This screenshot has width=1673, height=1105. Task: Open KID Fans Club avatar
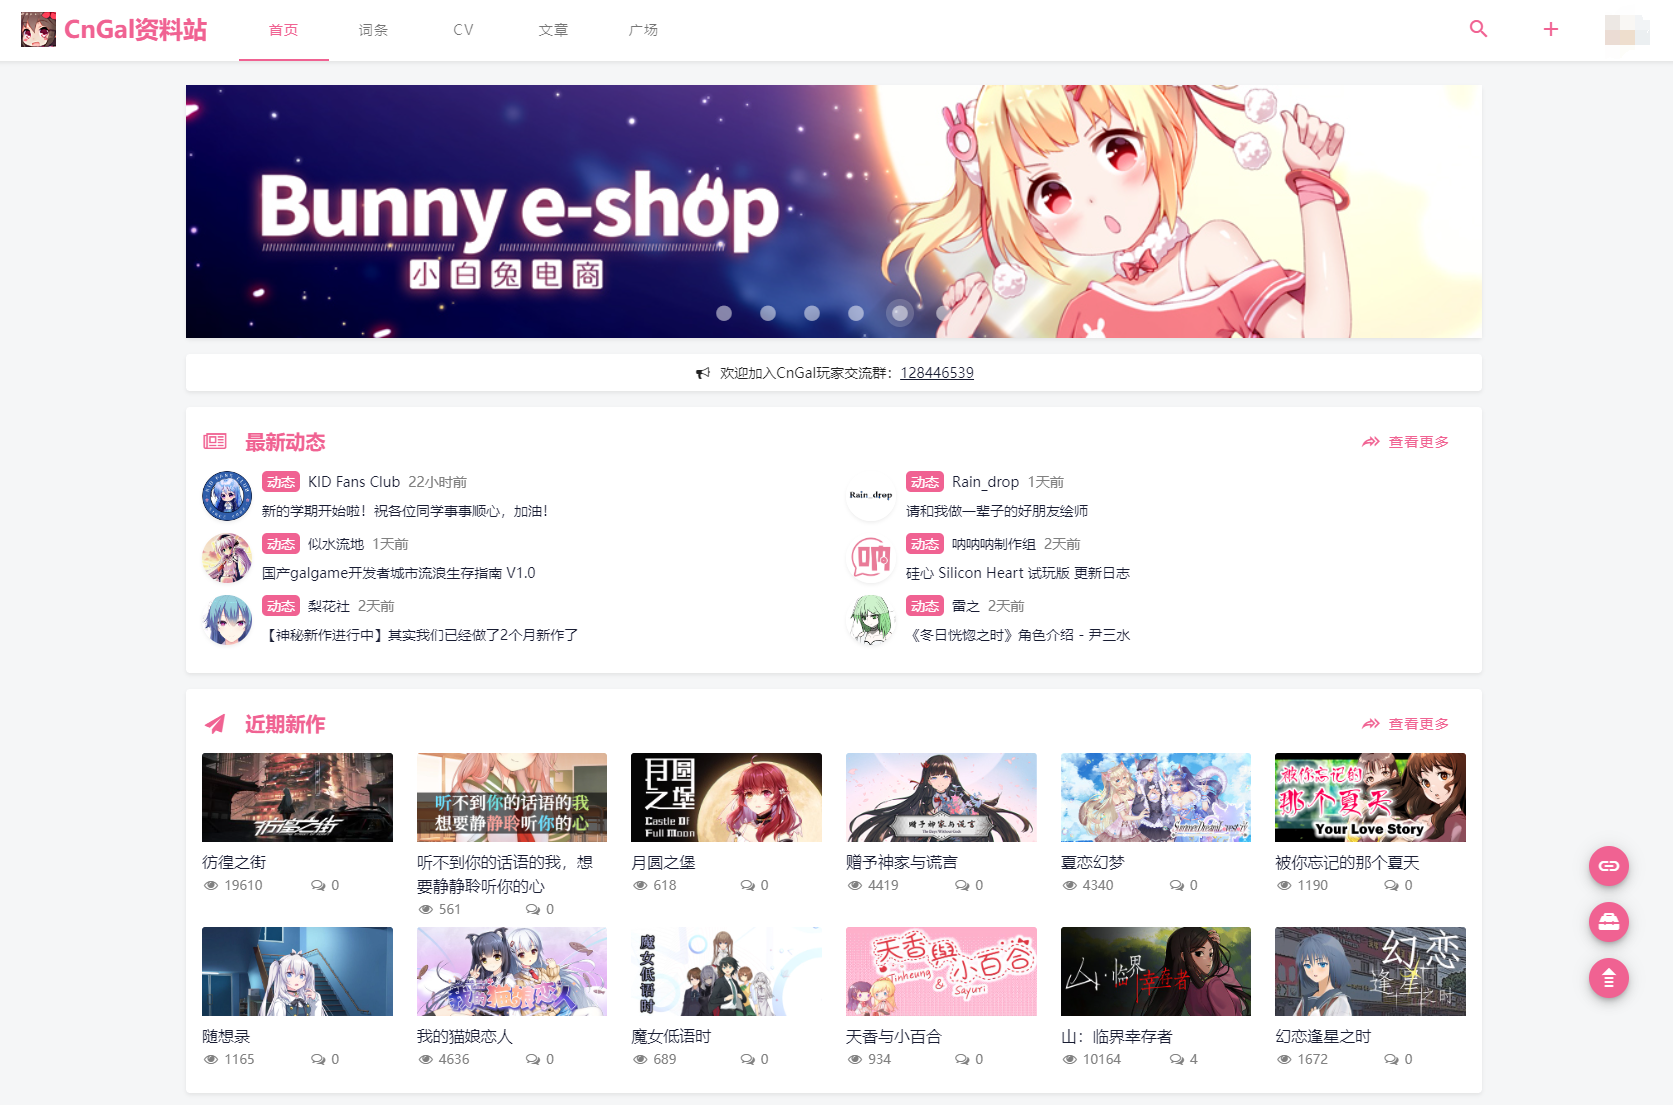click(227, 496)
